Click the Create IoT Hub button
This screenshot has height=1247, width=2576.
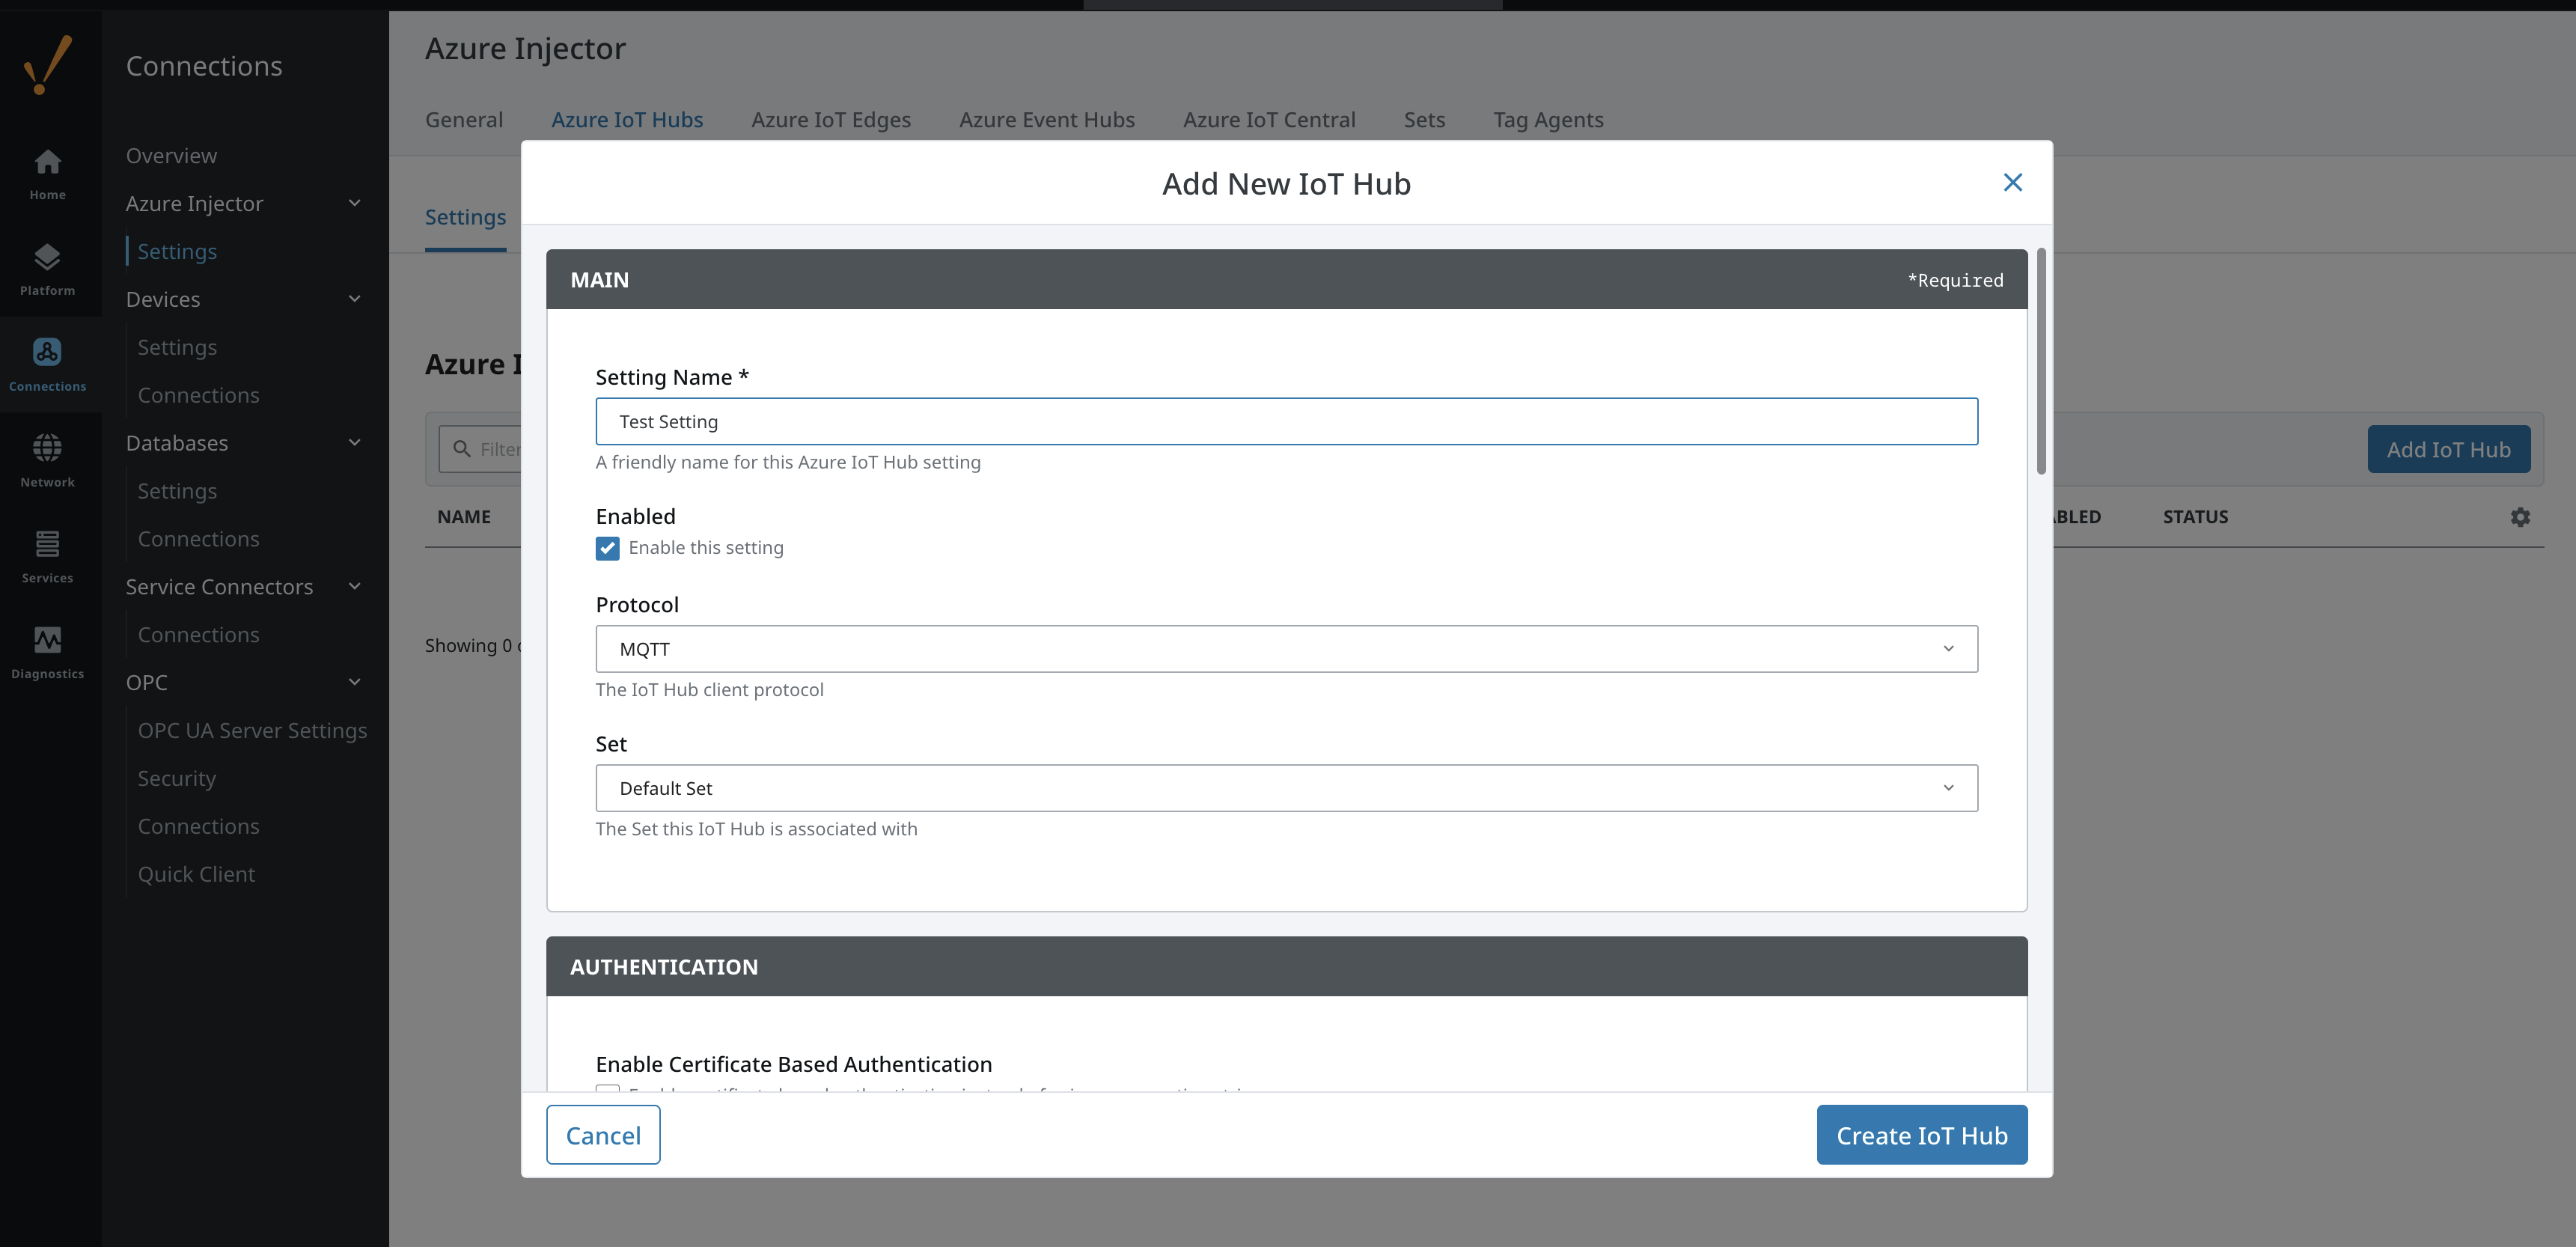pos(1921,1135)
